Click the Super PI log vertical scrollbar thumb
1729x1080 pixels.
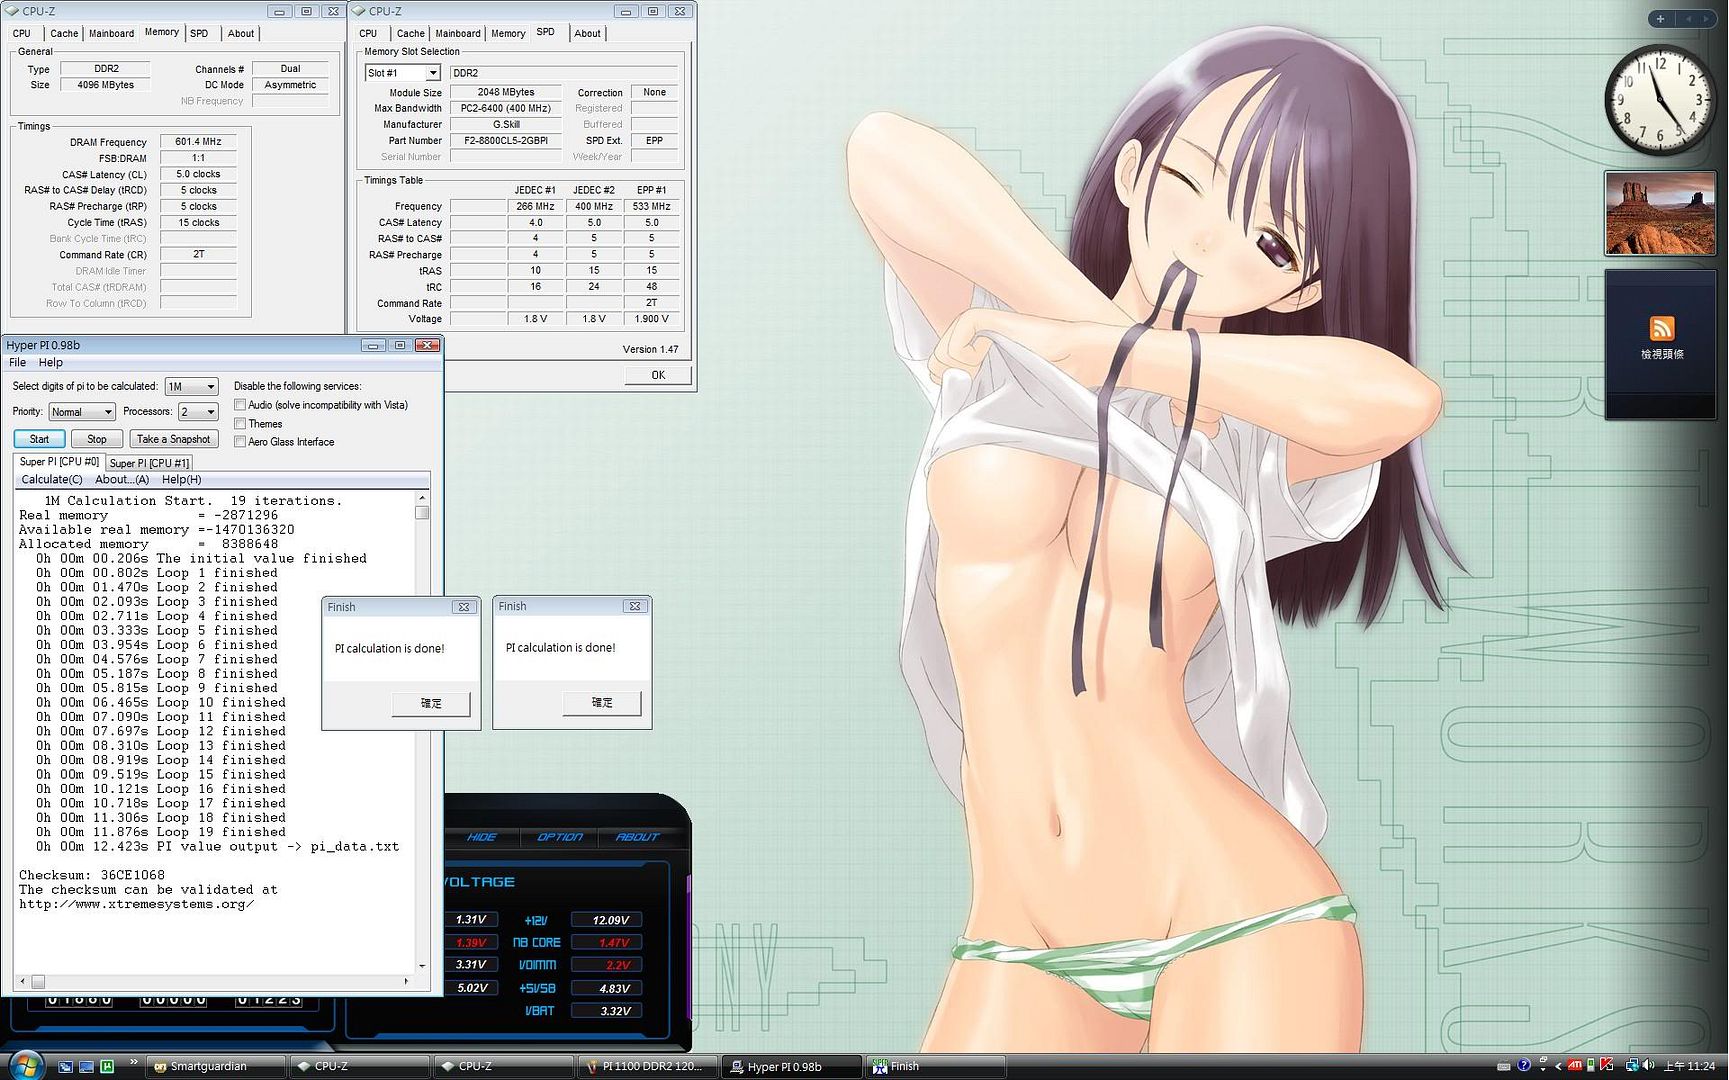[422, 513]
